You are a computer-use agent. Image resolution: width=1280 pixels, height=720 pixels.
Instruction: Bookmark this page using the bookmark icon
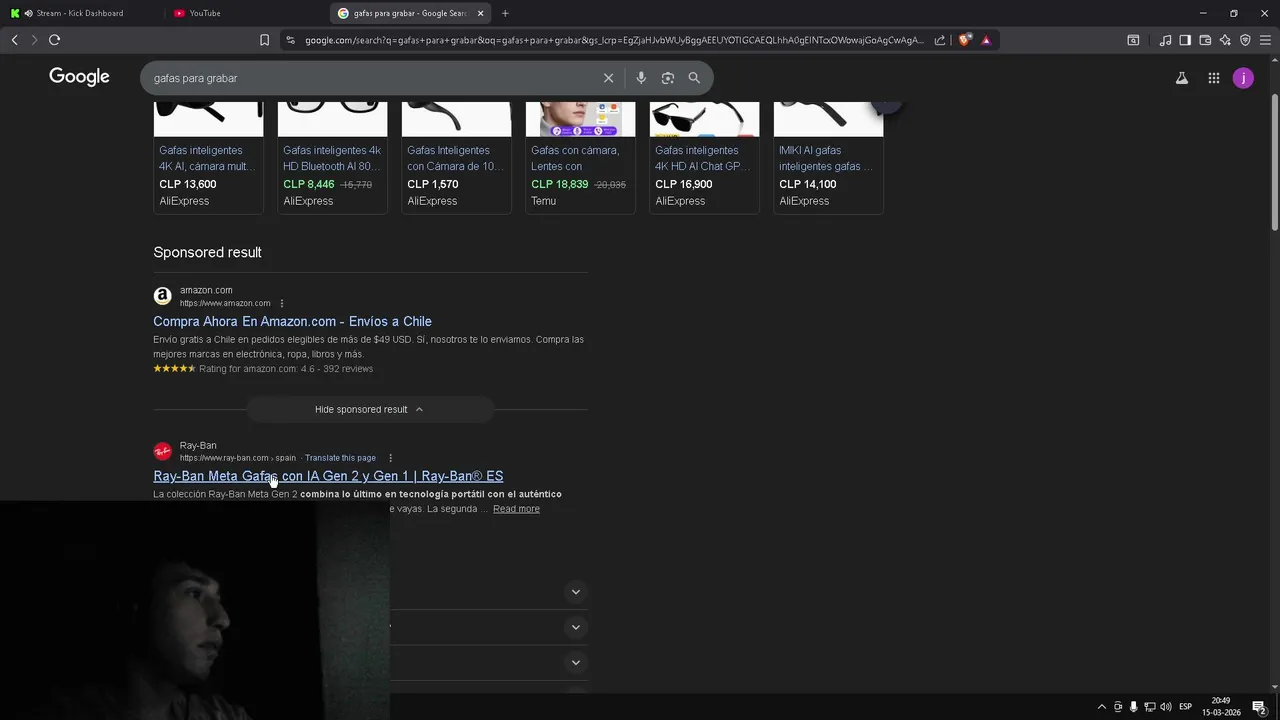264,40
